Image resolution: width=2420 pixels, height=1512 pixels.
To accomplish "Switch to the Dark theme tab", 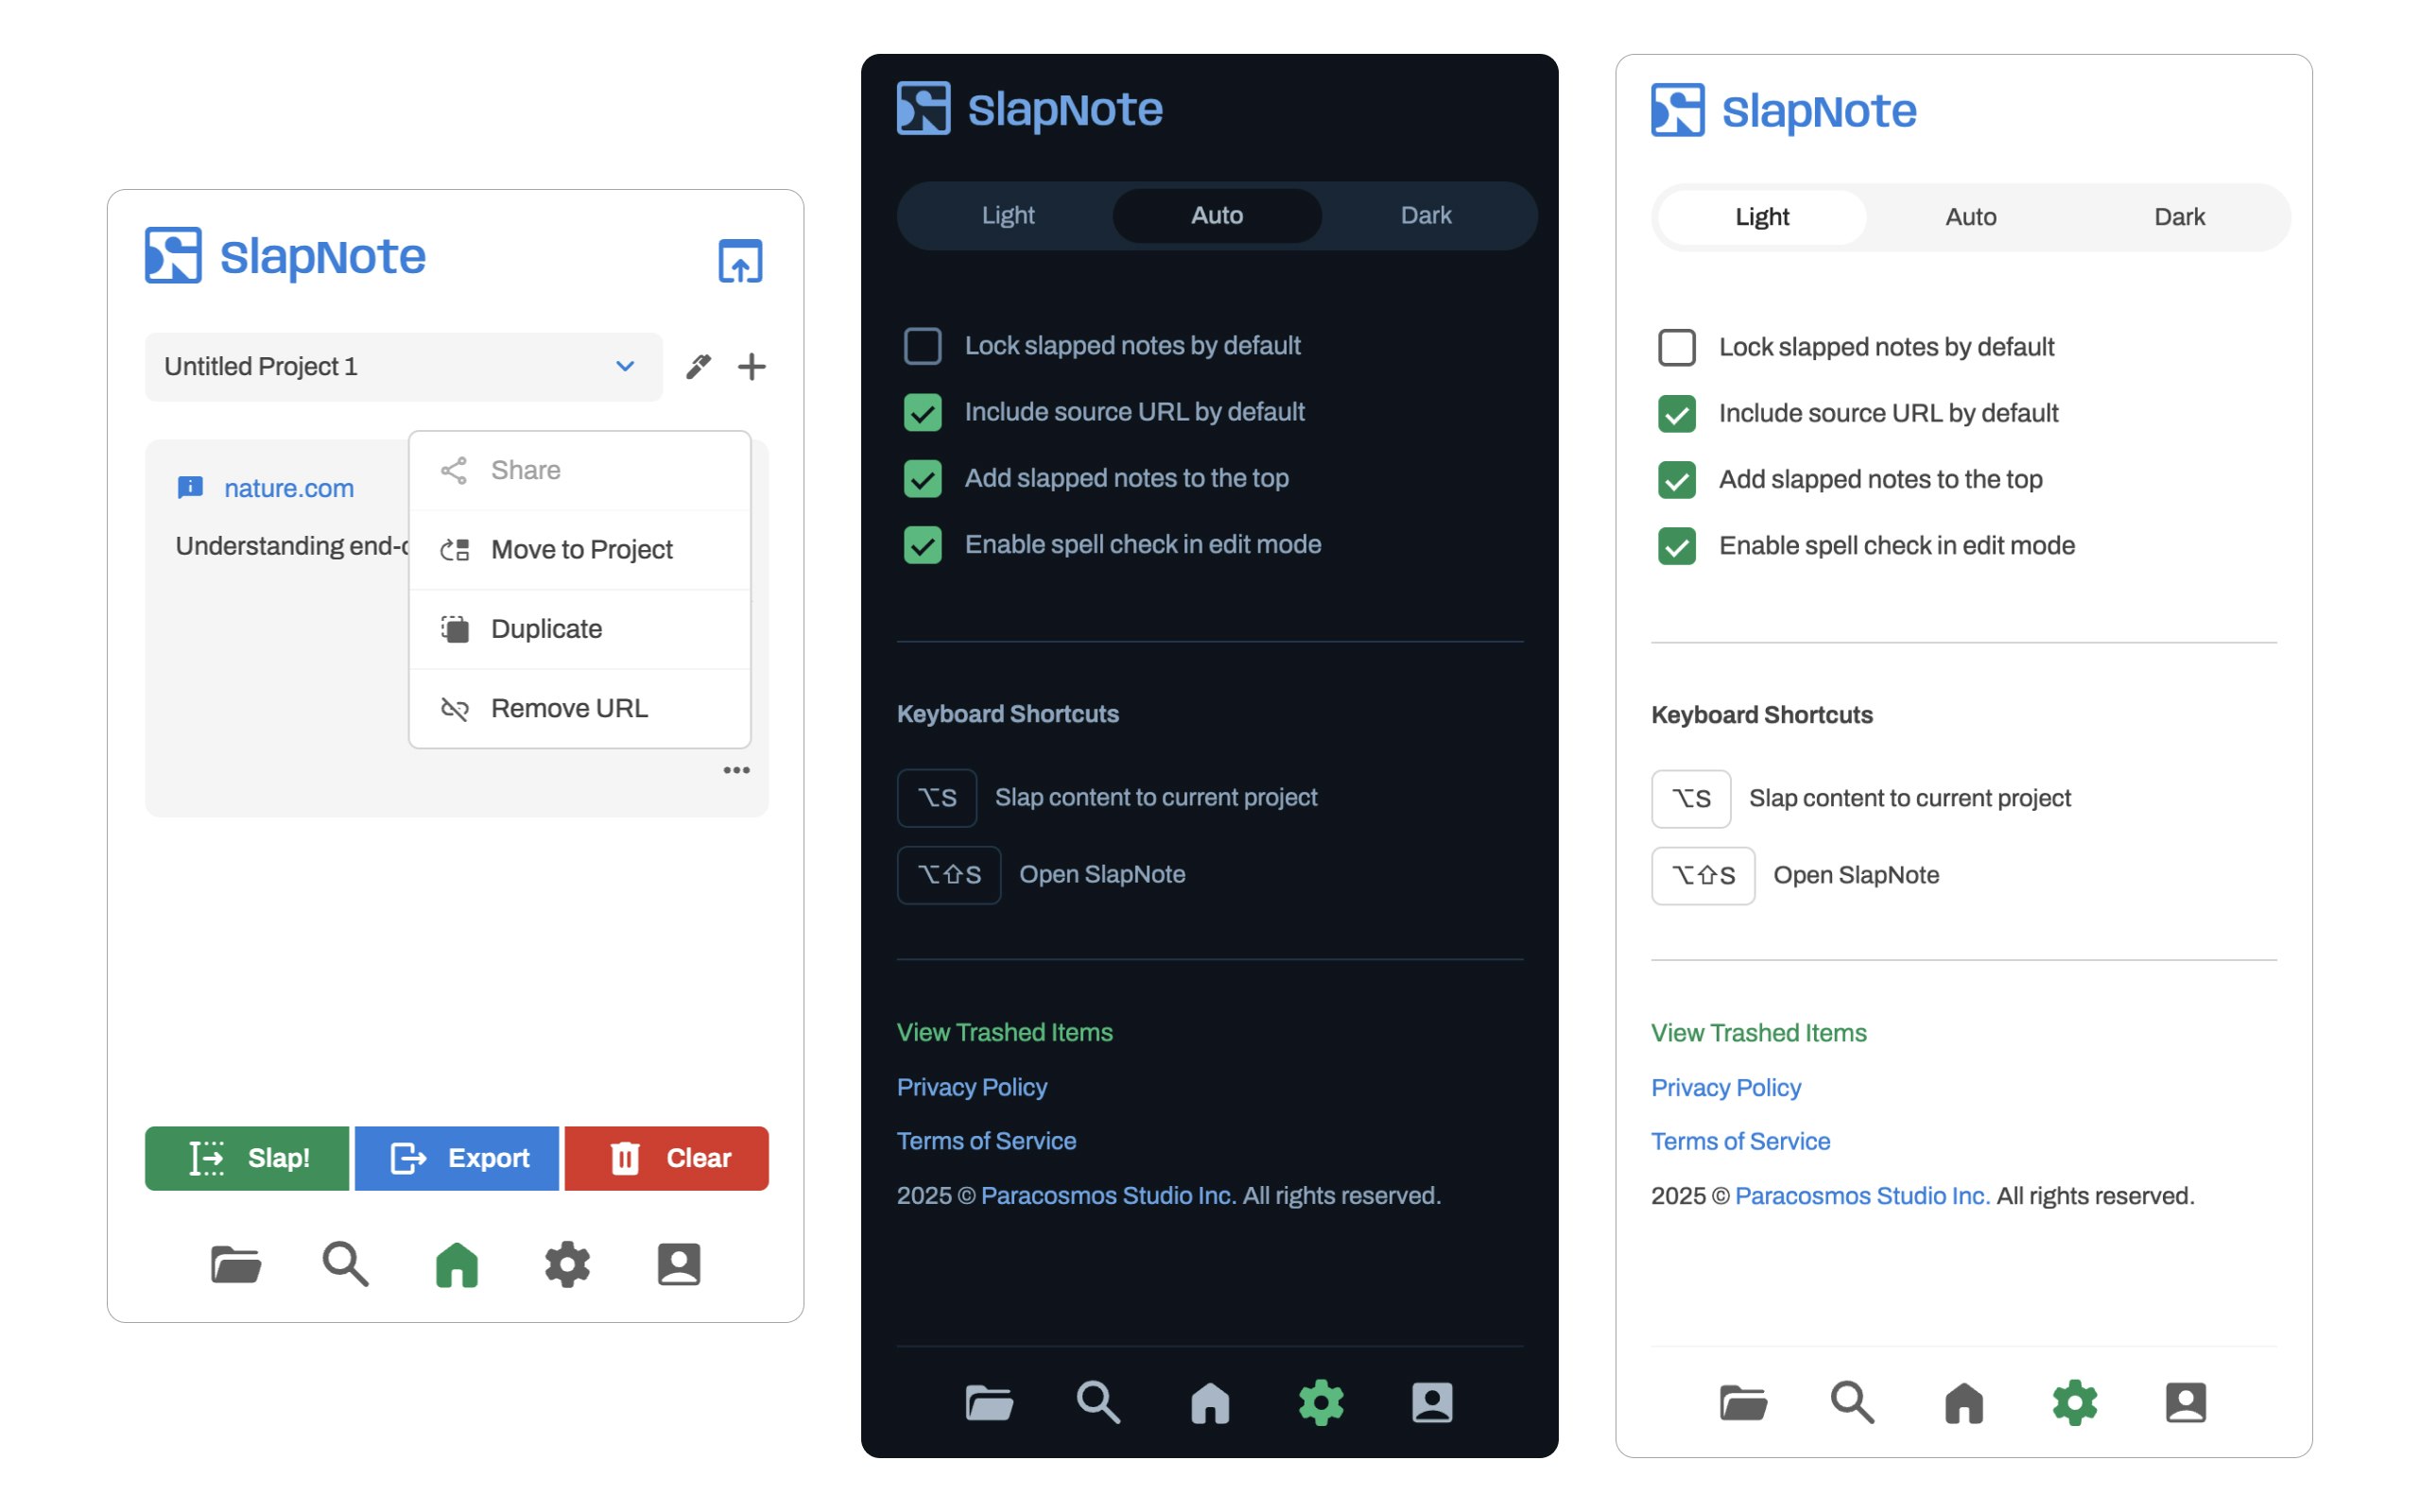I will (x=1426, y=215).
